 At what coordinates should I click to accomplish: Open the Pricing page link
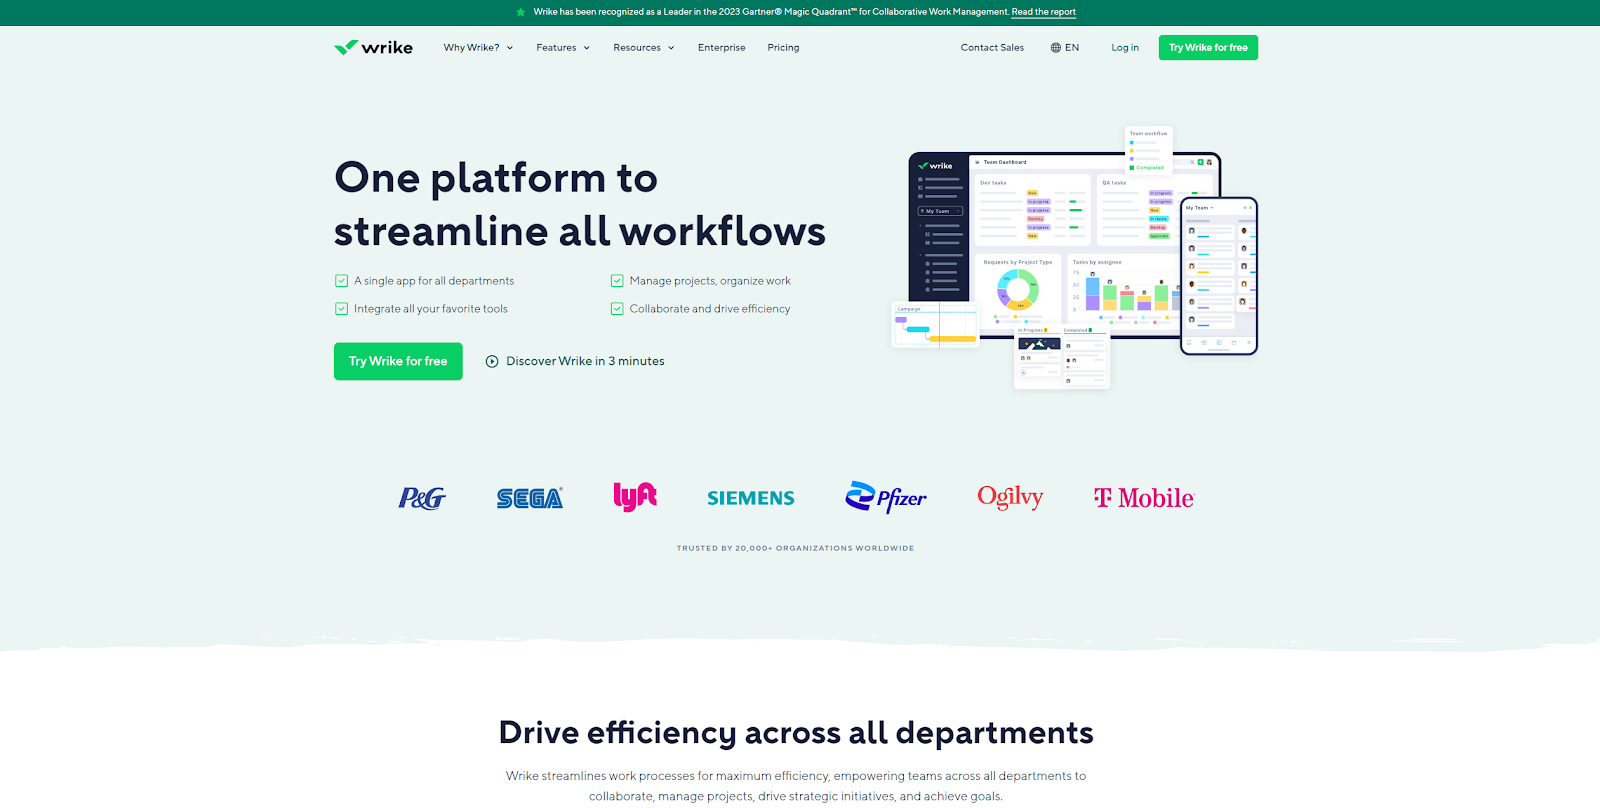pos(783,48)
